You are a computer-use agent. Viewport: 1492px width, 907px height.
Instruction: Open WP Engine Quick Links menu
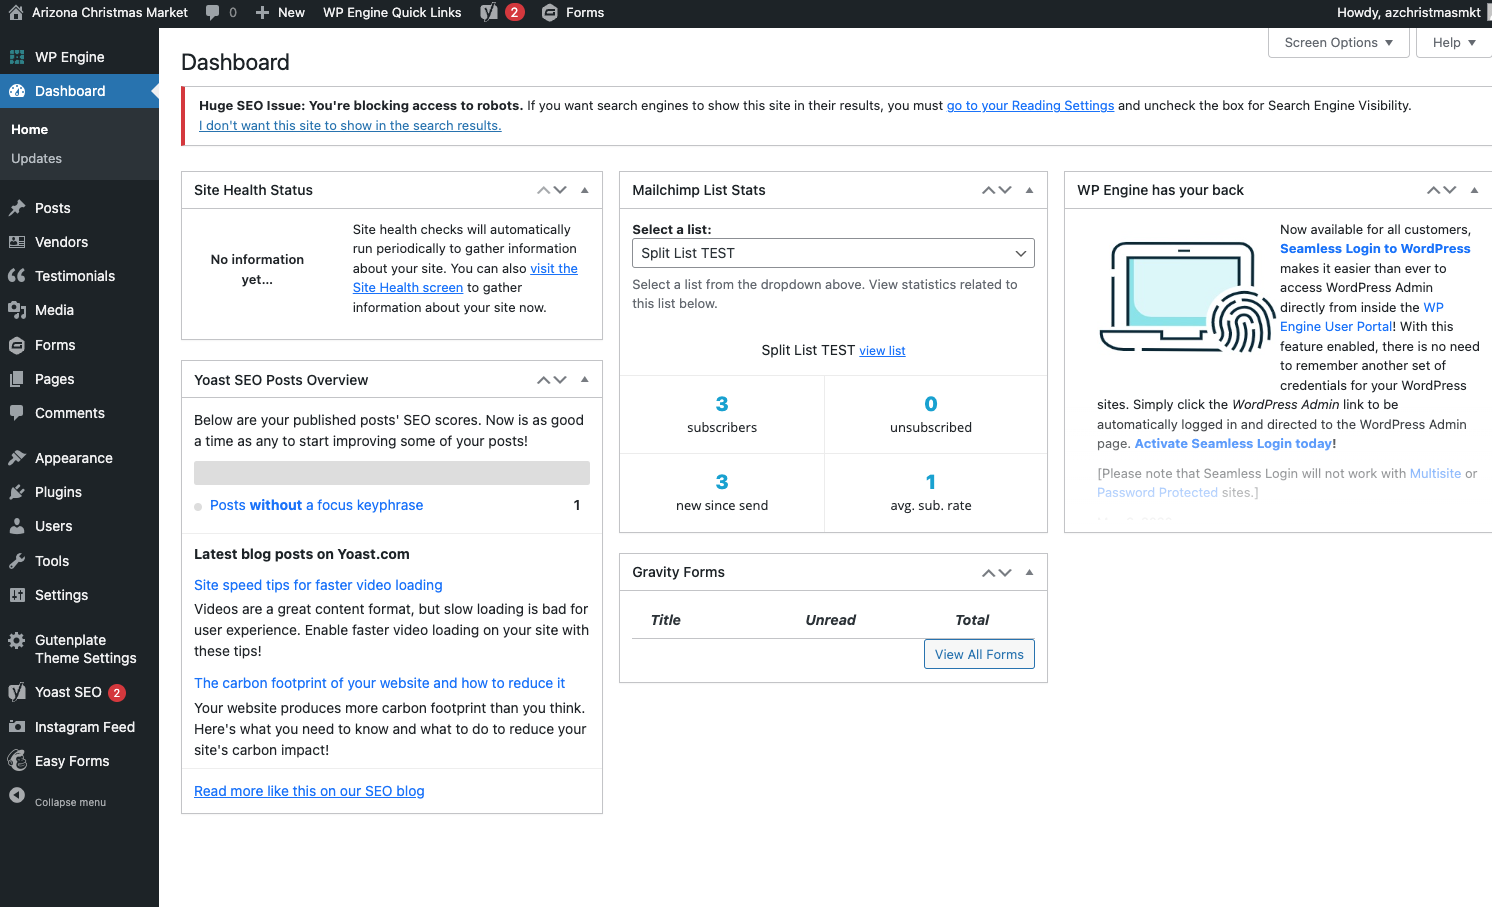[392, 12]
